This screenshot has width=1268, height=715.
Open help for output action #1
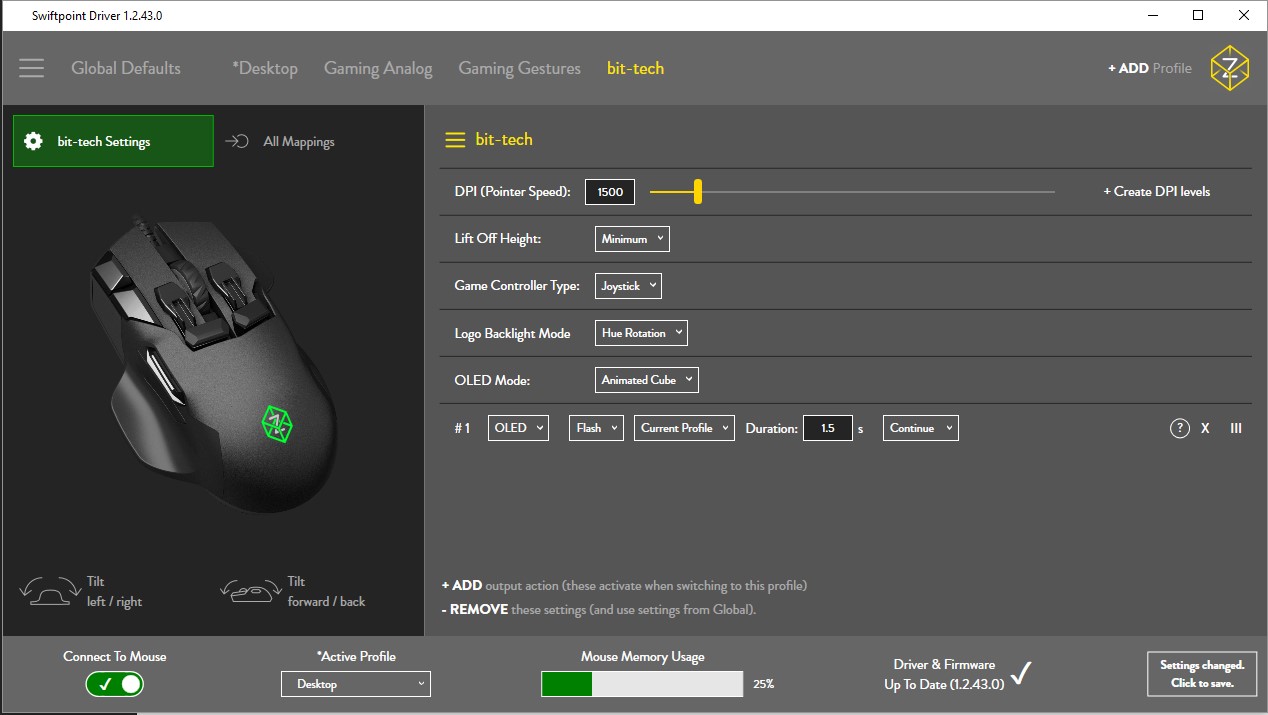pos(1180,428)
